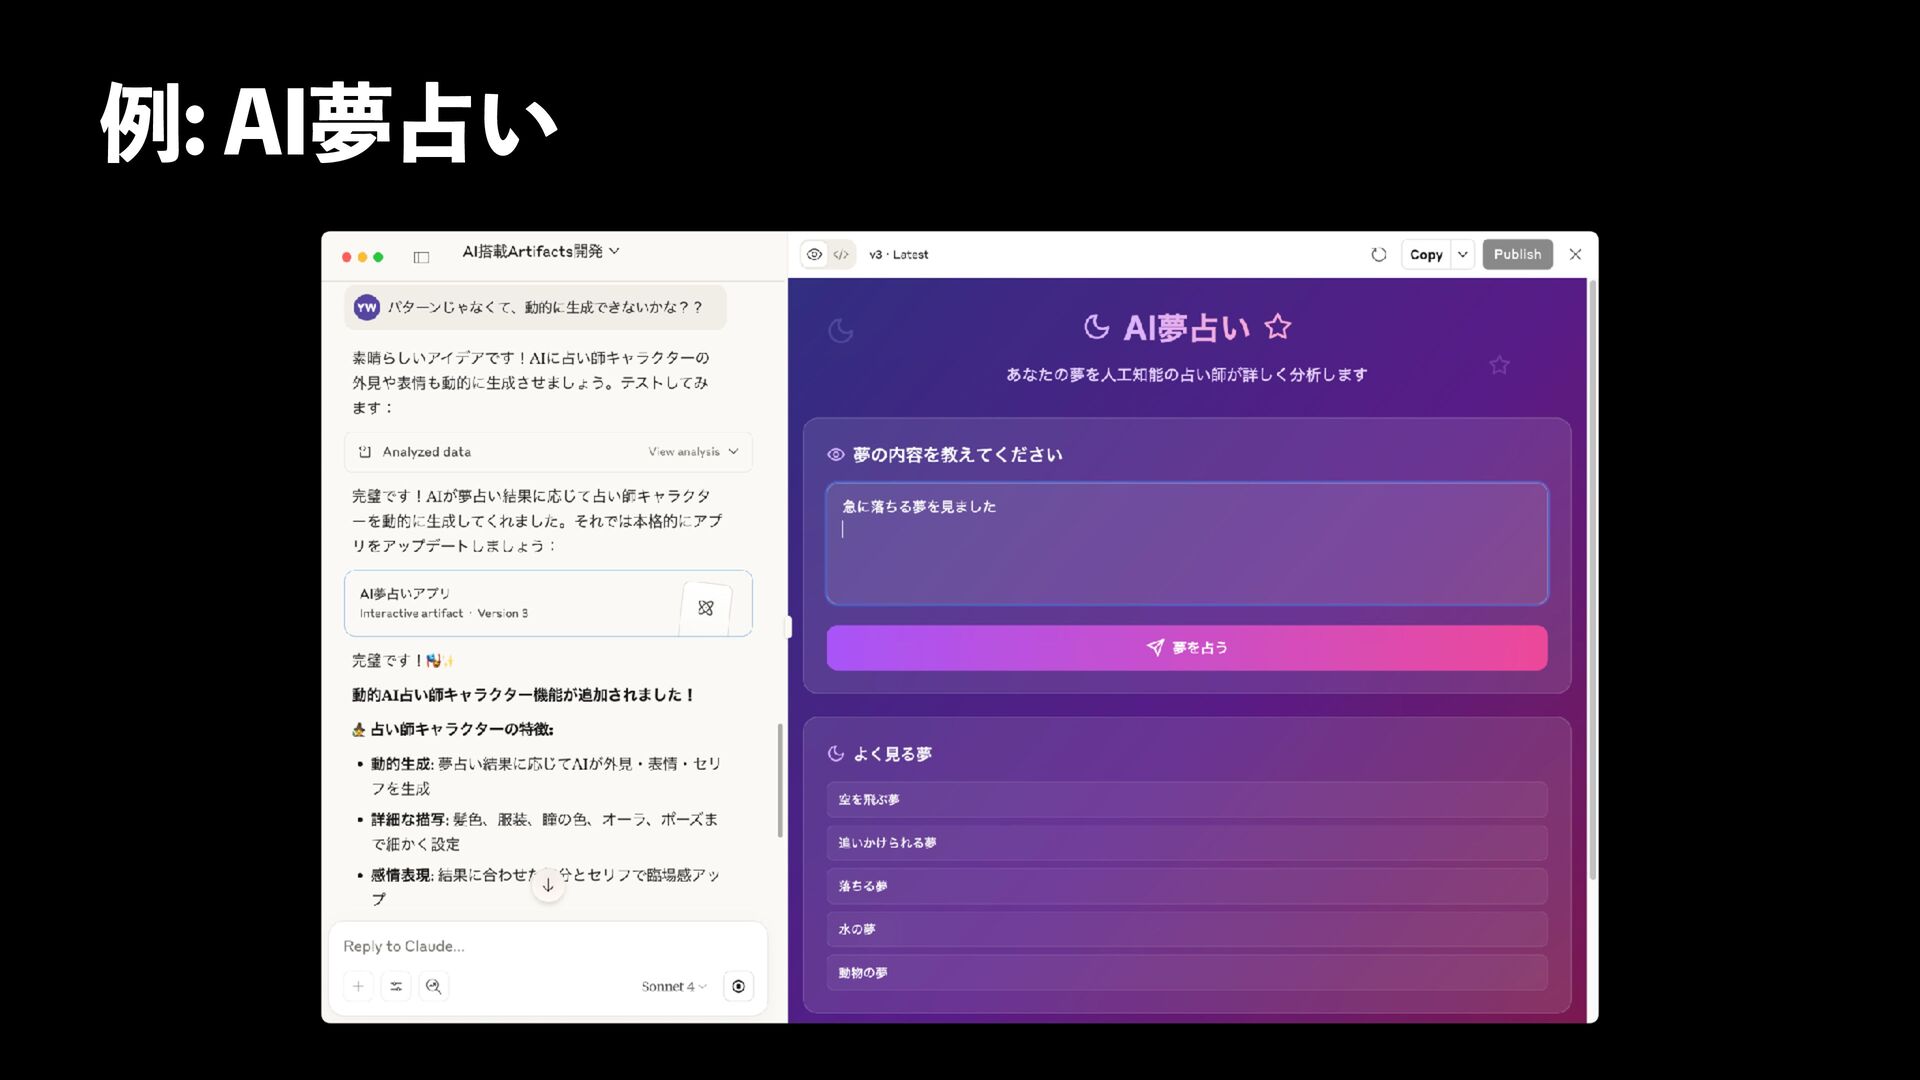Viewport: 1920px width, 1080px height.
Task: Click the plus attachment button
Action: pos(358,986)
